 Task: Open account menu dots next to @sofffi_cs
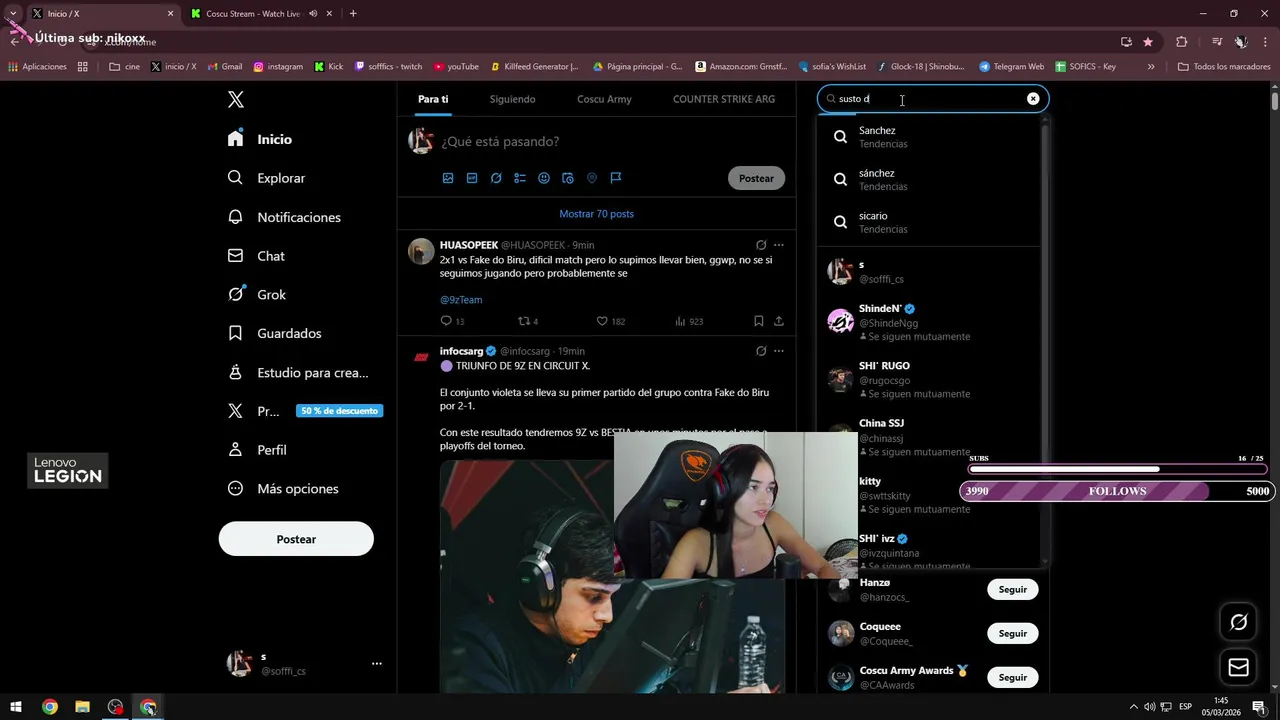pos(377,663)
